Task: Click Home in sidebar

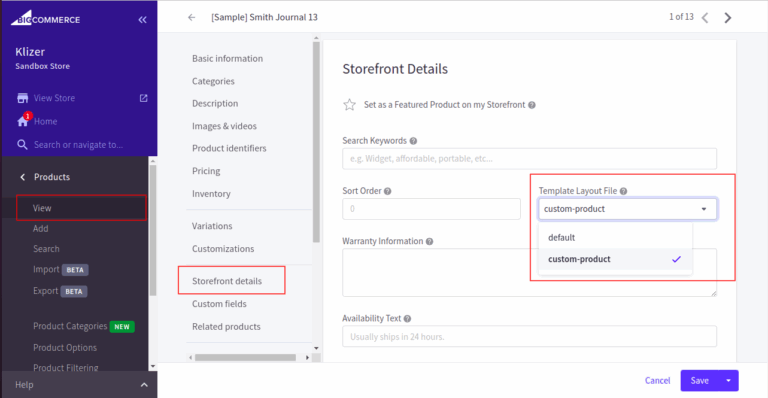Action: pos(46,121)
